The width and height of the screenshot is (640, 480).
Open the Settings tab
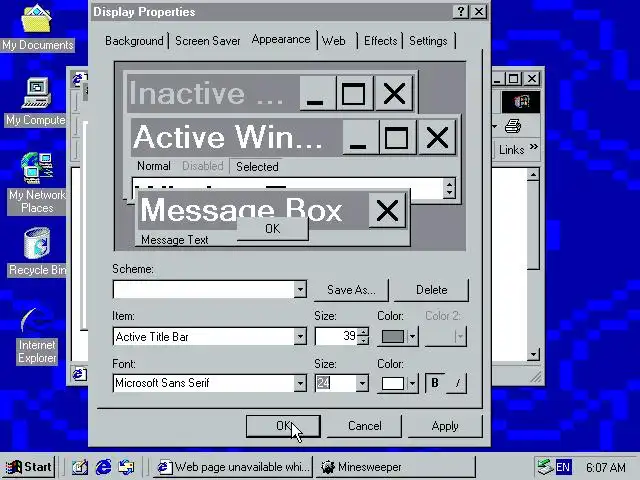pyautogui.click(x=428, y=41)
